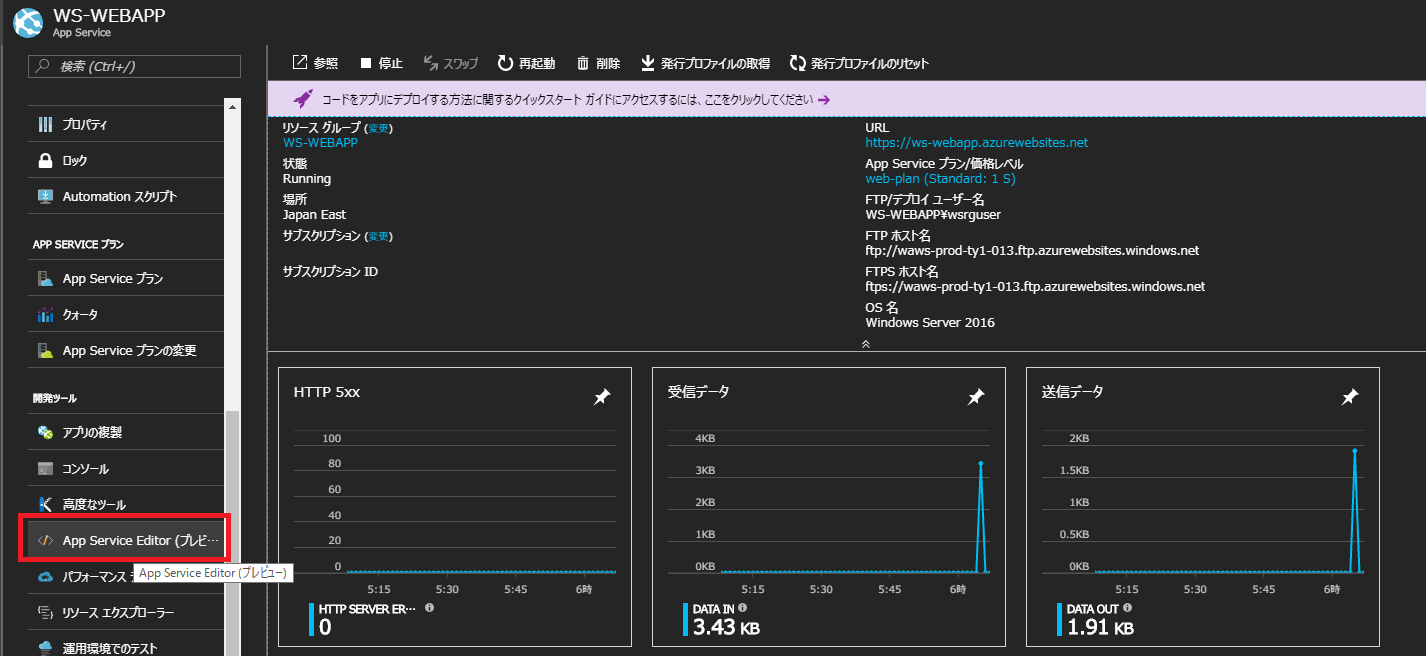Viewport: 1426px width, 656px height.
Task: Click the purple arrow in quickstart banner
Action: pyautogui.click(x=824, y=100)
